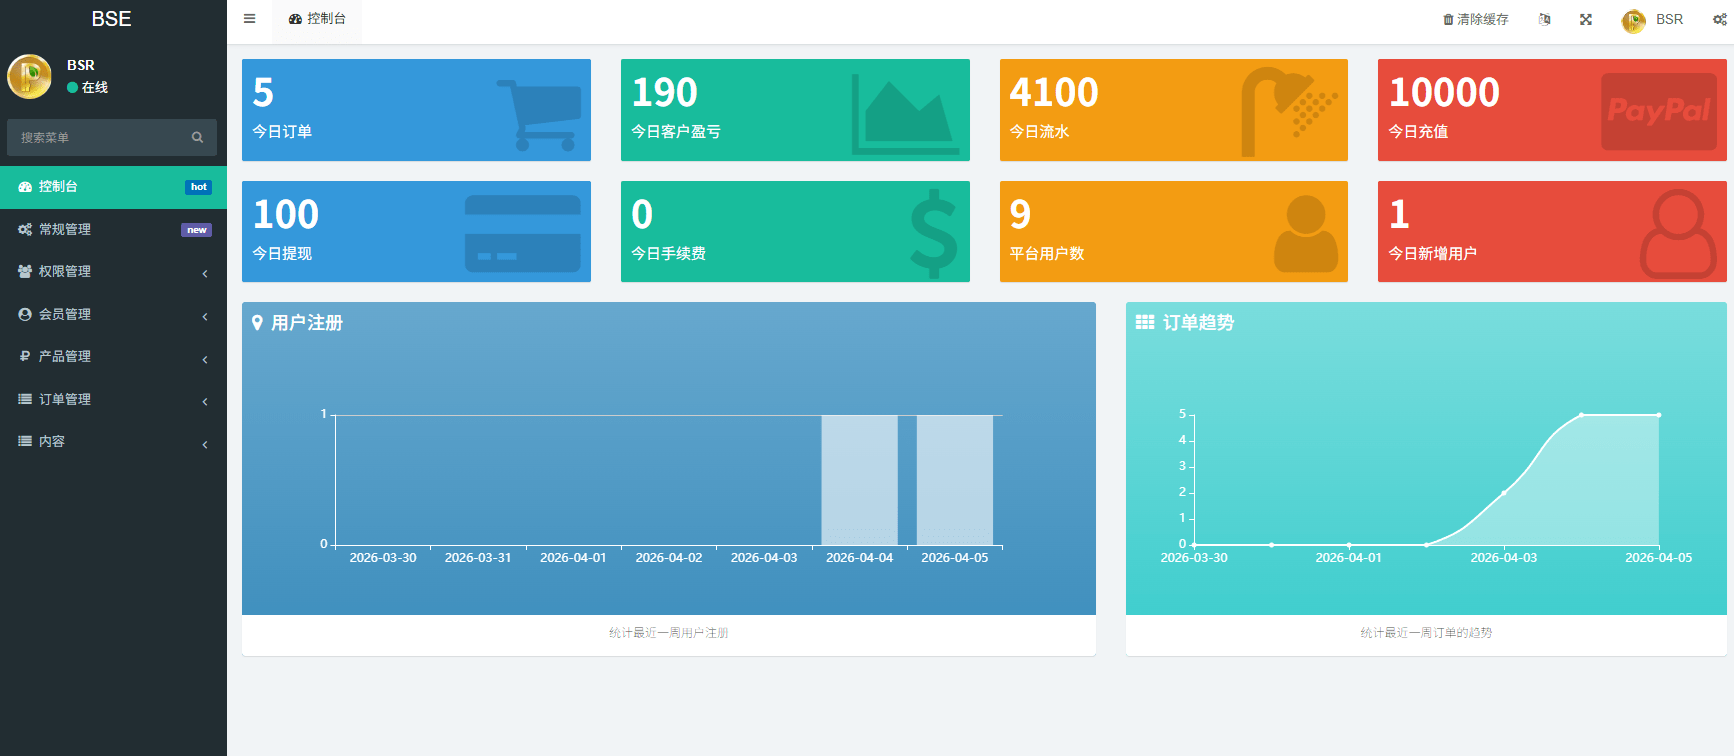Screen dimensions: 1734x756
Task: Click the 2026-04-04 bar in 用户注册 chart
Action: click(859, 480)
